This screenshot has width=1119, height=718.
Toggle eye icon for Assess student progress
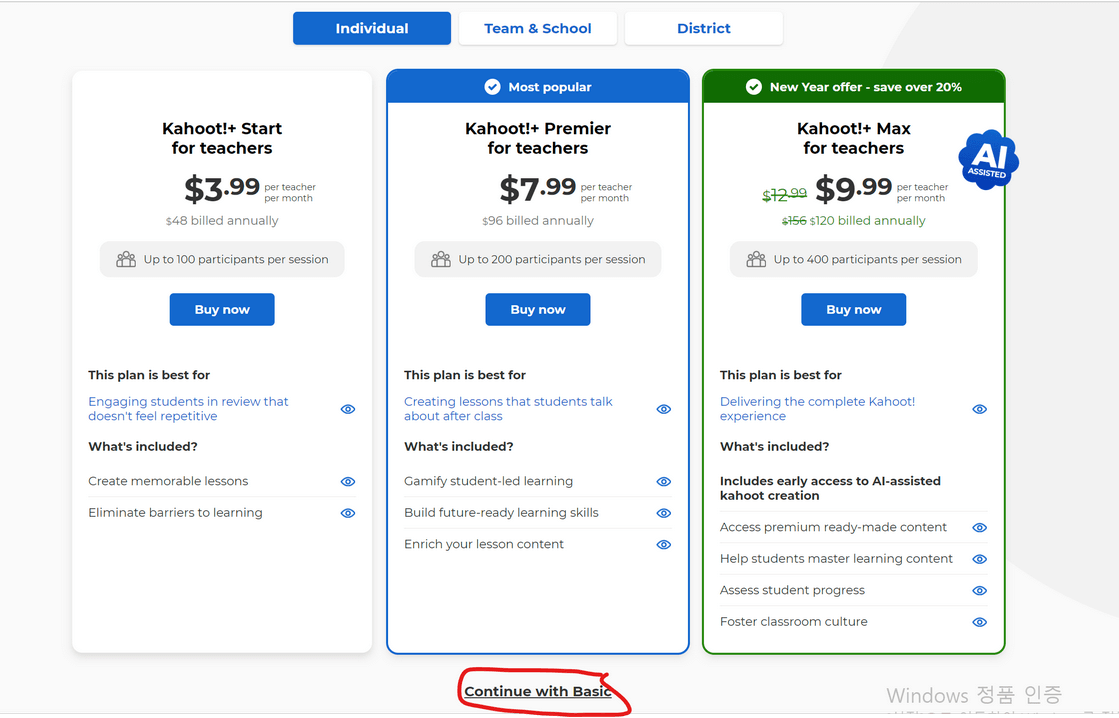[980, 591]
